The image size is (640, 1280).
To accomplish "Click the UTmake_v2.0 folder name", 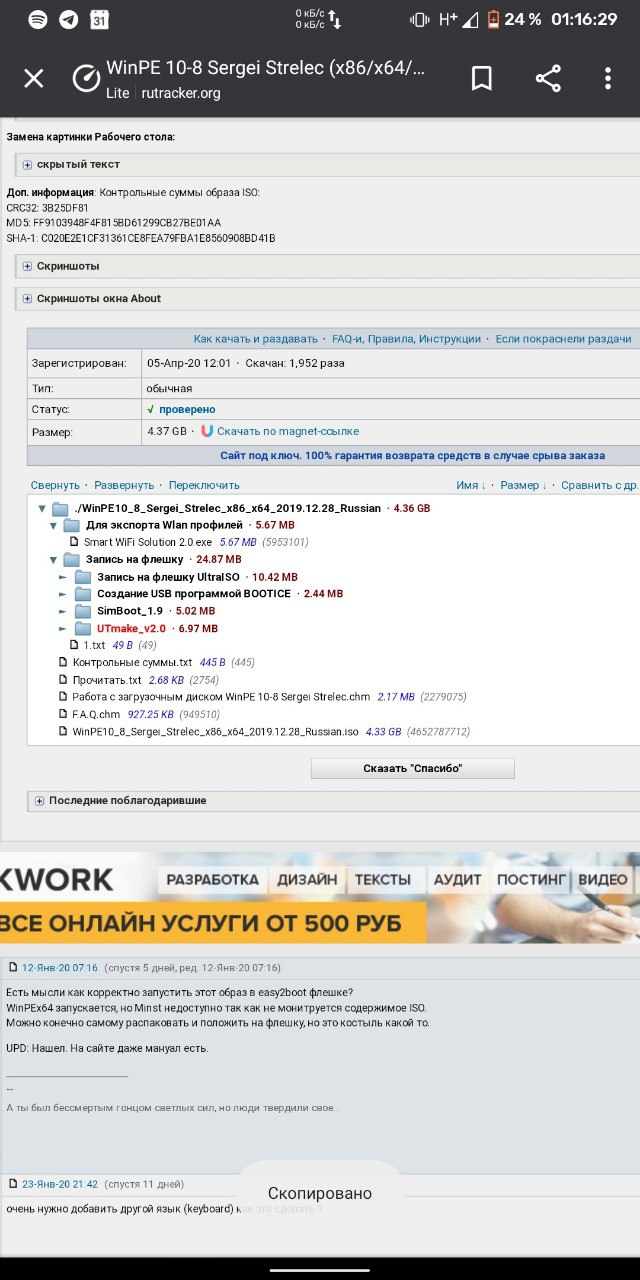I will (131, 628).
